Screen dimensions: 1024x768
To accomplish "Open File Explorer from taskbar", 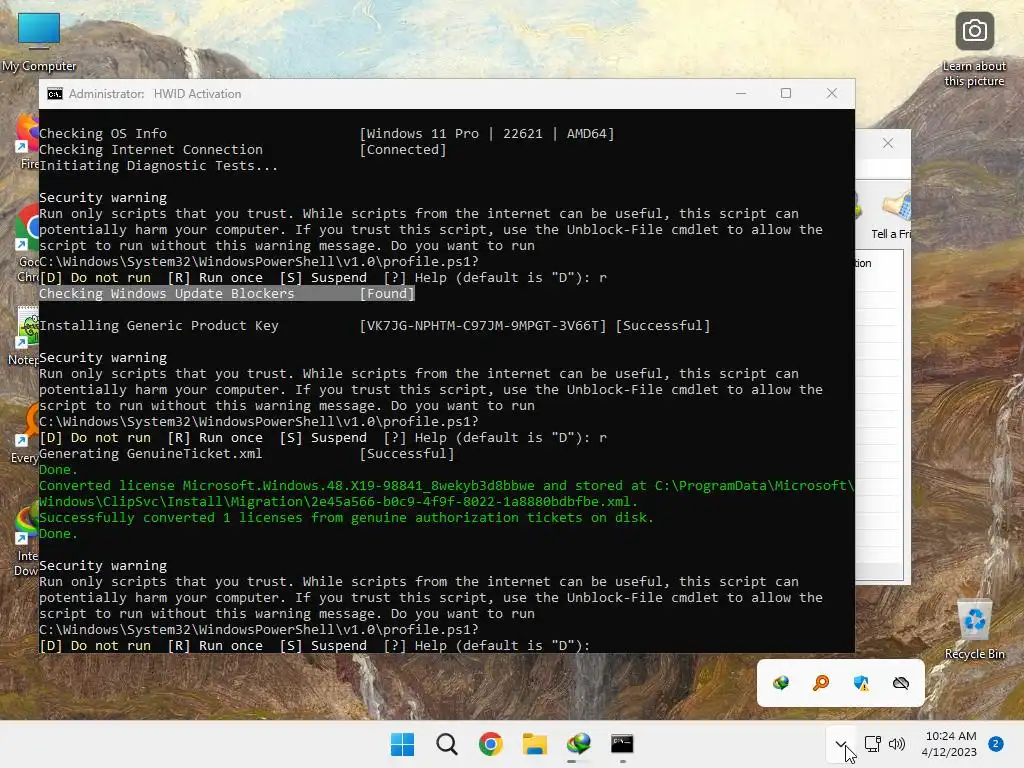I will tap(534, 744).
